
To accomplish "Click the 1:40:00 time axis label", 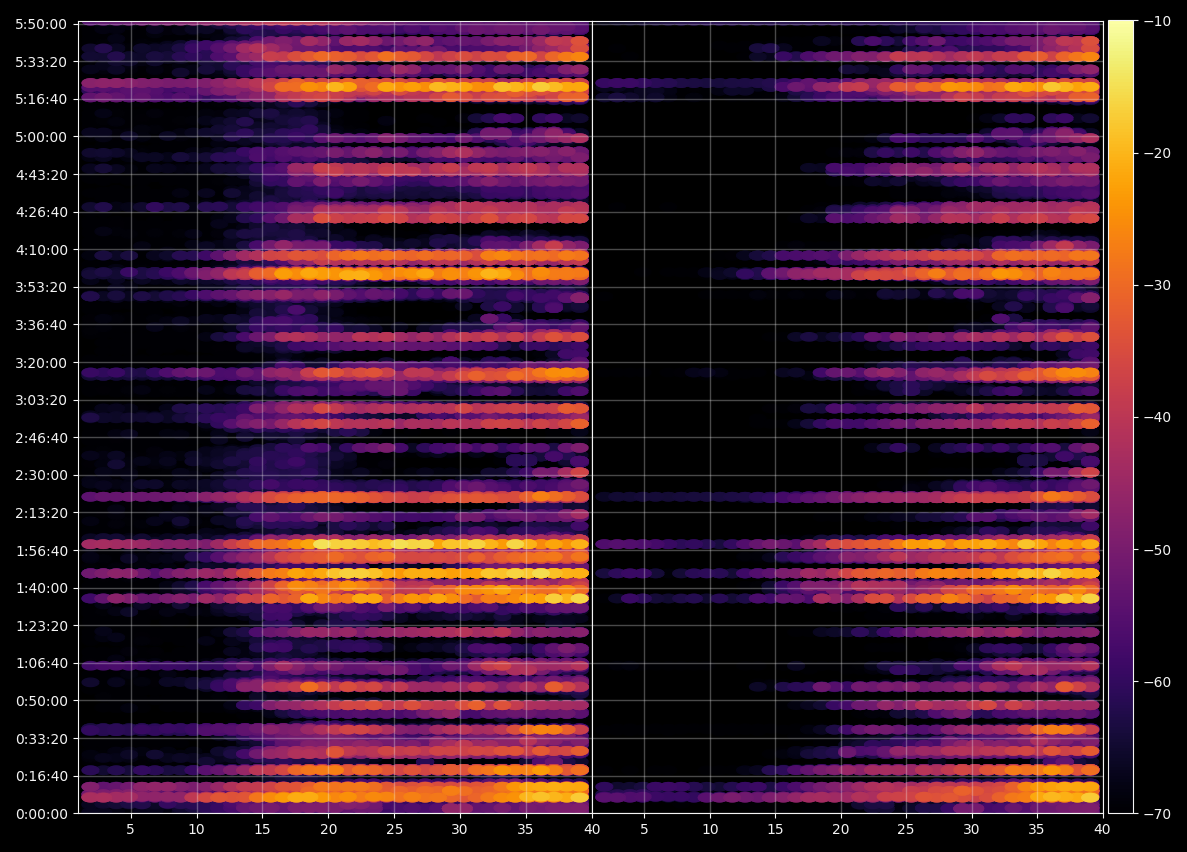I will [x=42, y=588].
